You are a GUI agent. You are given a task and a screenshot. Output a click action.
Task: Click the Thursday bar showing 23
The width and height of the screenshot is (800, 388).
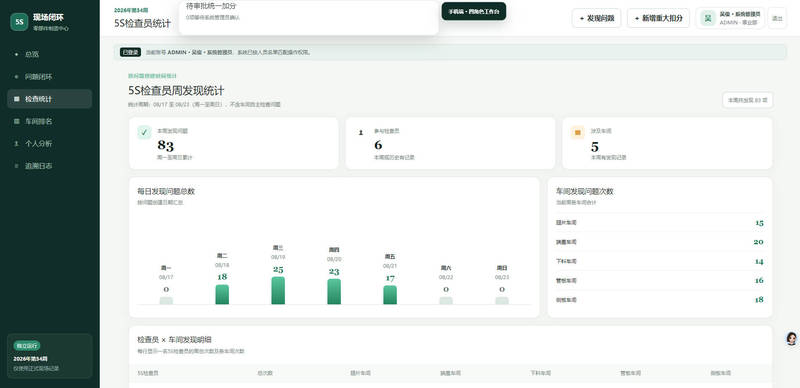(334, 292)
